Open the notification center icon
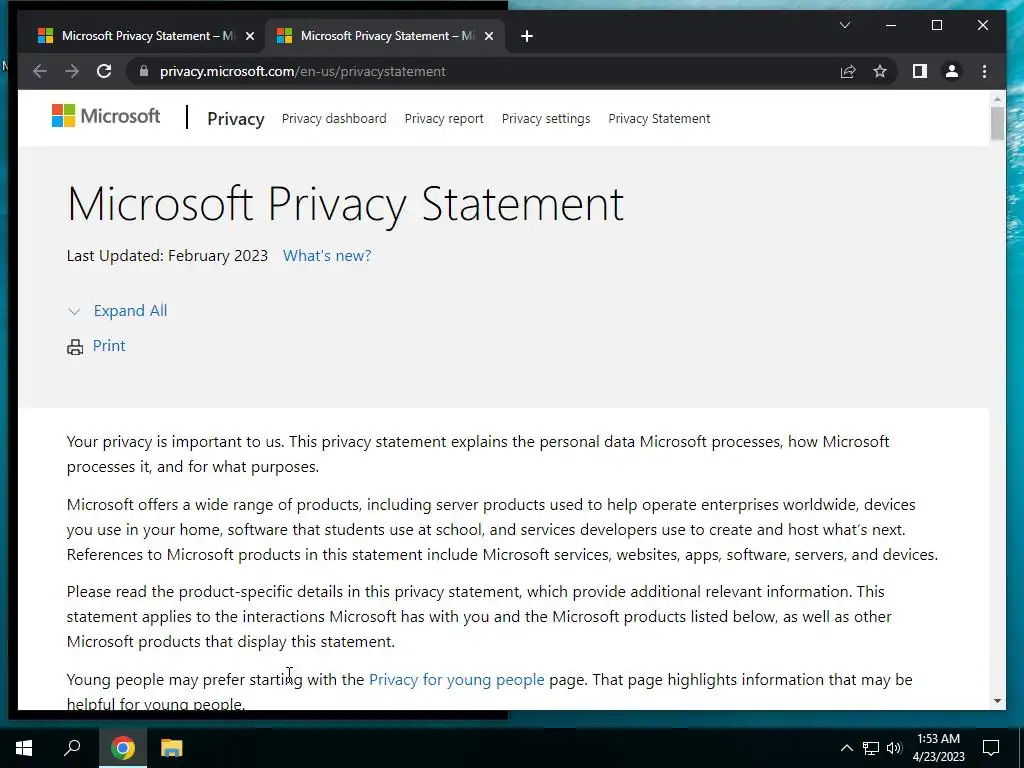This screenshot has height=768, width=1024. click(x=991, y=748)
